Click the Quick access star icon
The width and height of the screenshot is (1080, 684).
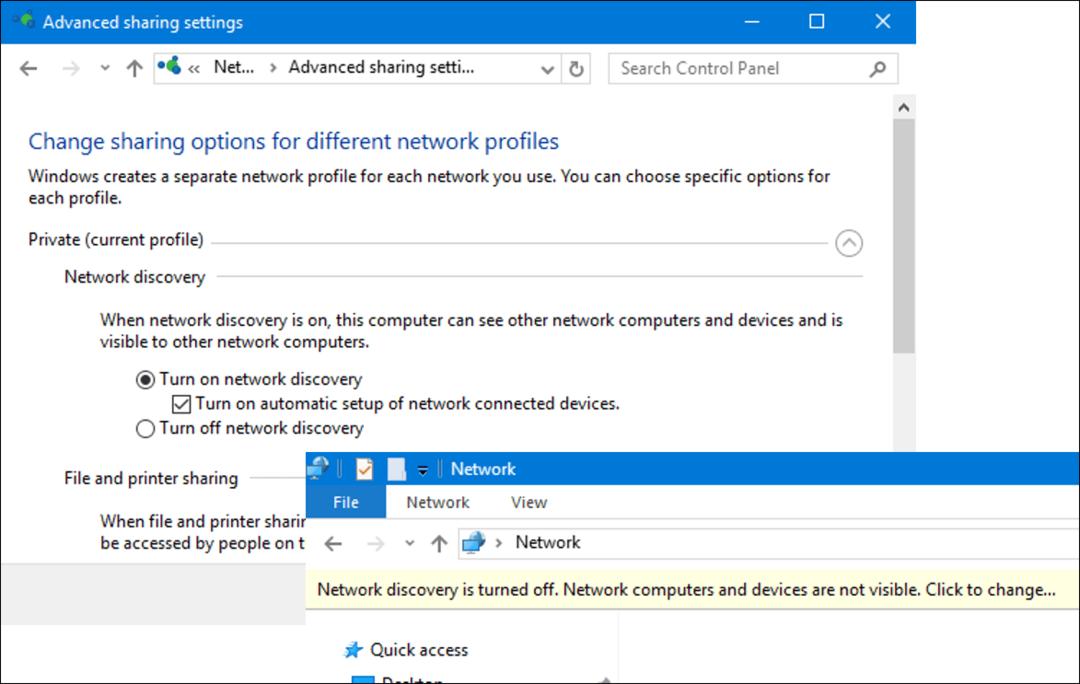tap(352, 650)
